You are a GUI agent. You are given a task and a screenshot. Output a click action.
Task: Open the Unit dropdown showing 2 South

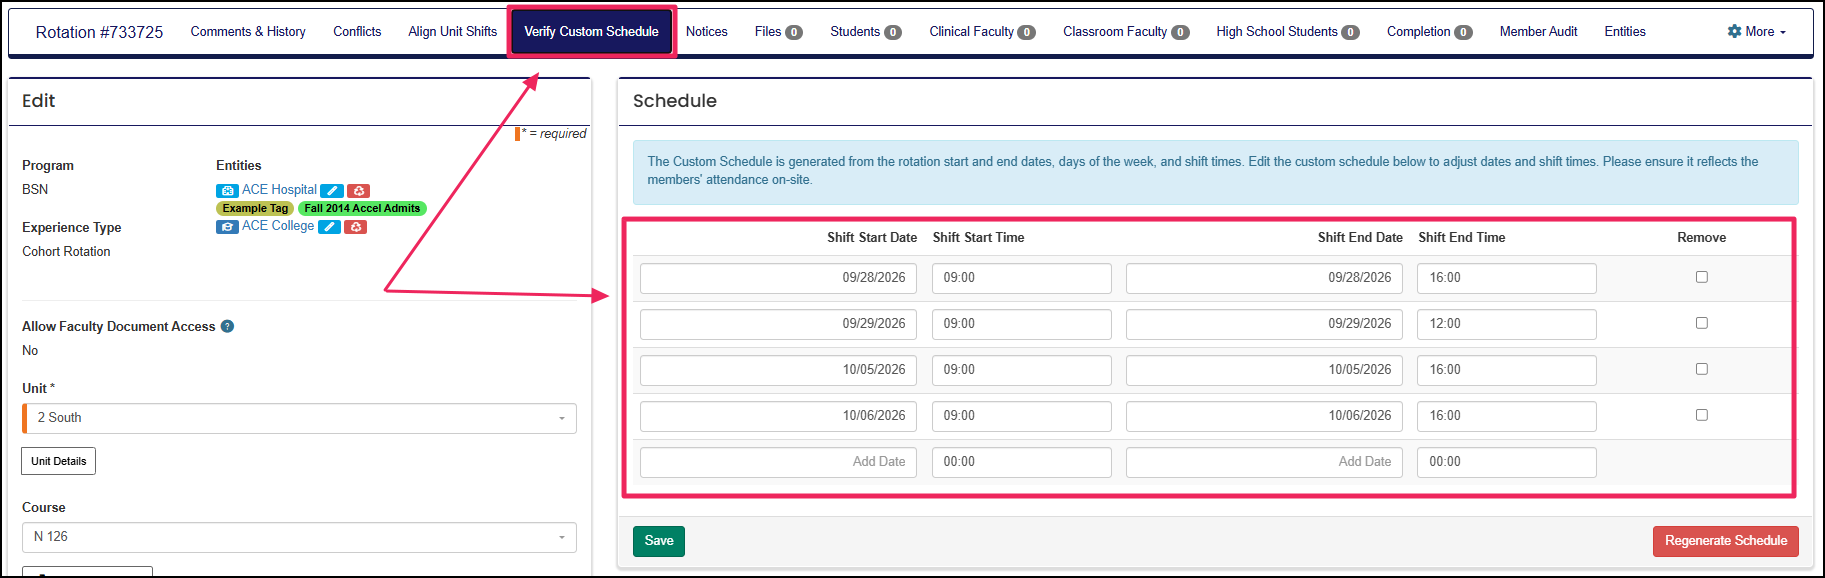coord(300,418)
